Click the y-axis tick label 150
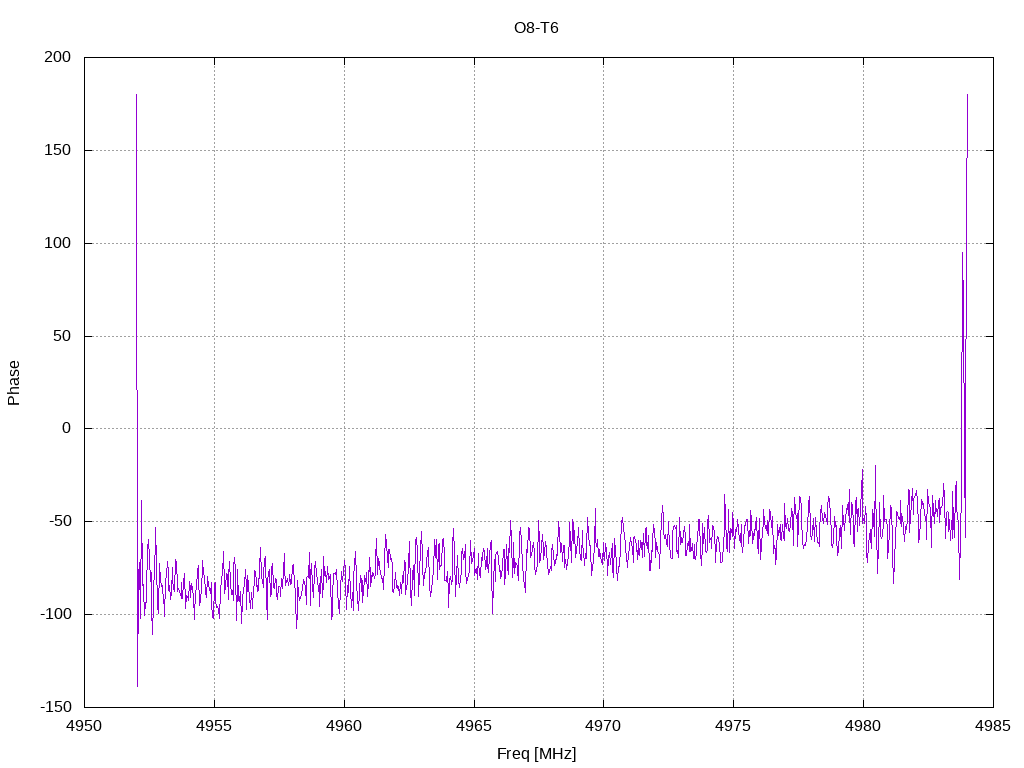Viewport: 1024px width, 768px height. [57, 150]
